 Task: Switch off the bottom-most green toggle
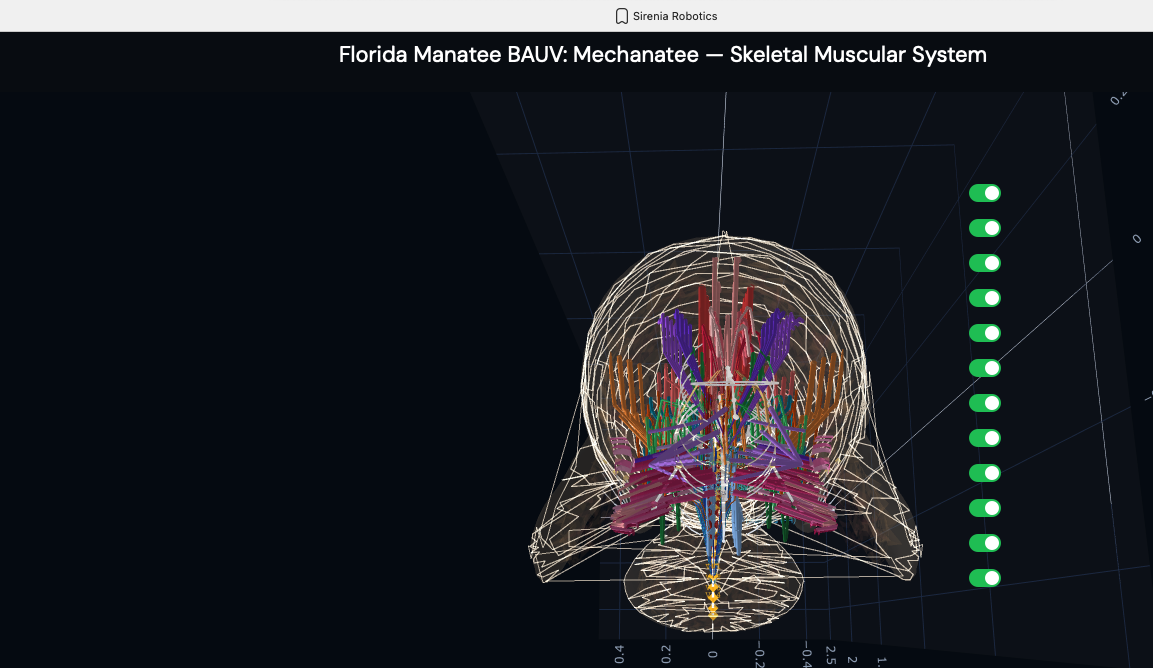pyautogui.click(x=985, y=578)
